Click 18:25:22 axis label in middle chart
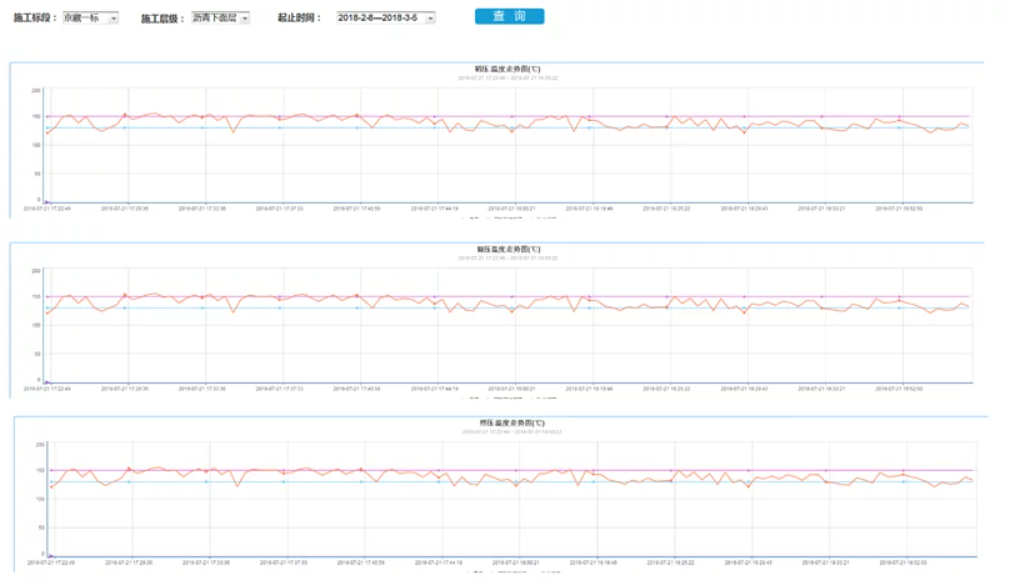Viewport: 1022px width, 584px height. coord(667,388)
